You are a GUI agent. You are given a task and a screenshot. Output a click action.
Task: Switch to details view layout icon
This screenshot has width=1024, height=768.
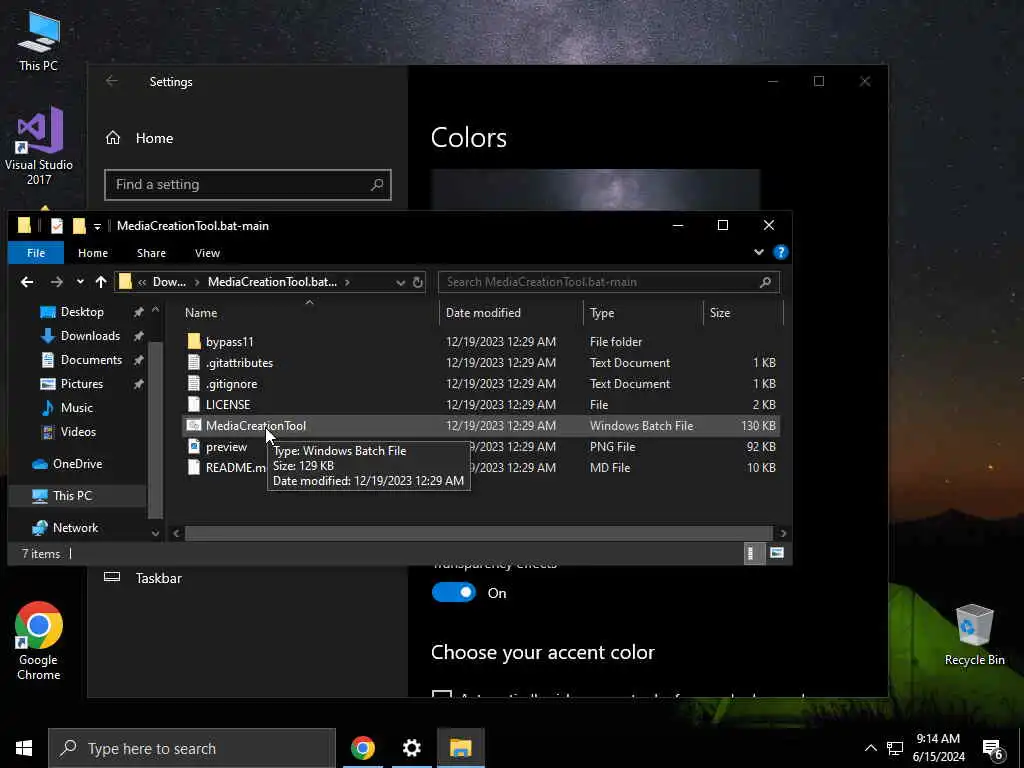pyautogui.click(x=754, y=554)
